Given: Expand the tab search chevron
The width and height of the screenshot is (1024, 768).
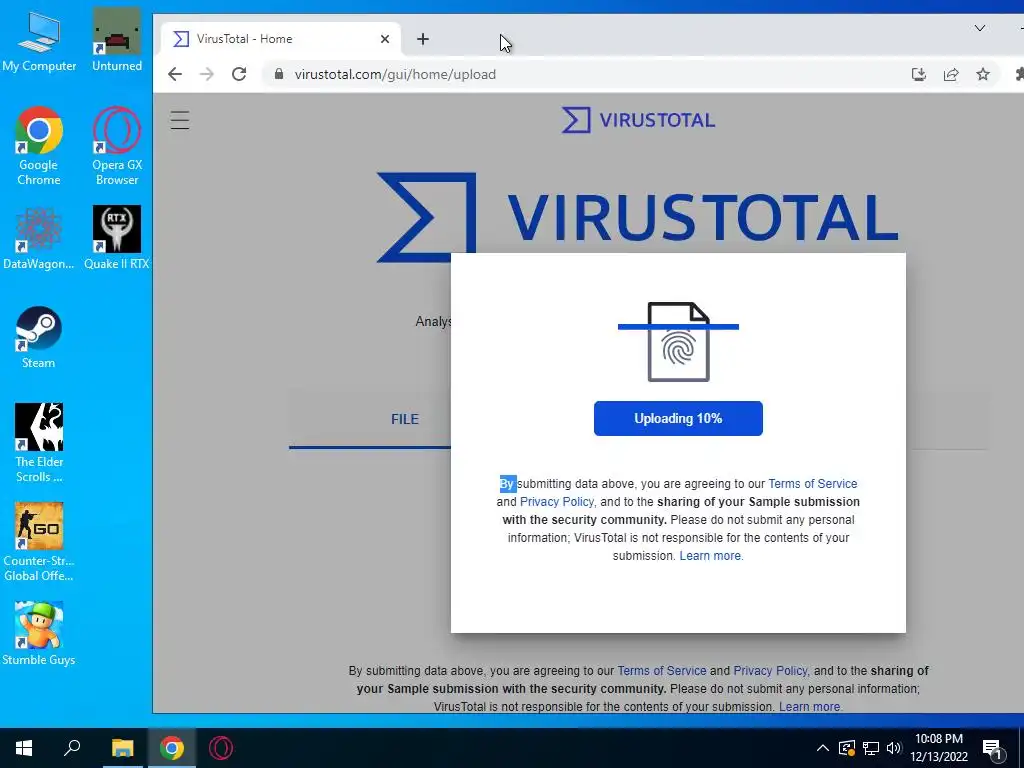Looking at the screenshot, I should point(980,28).
